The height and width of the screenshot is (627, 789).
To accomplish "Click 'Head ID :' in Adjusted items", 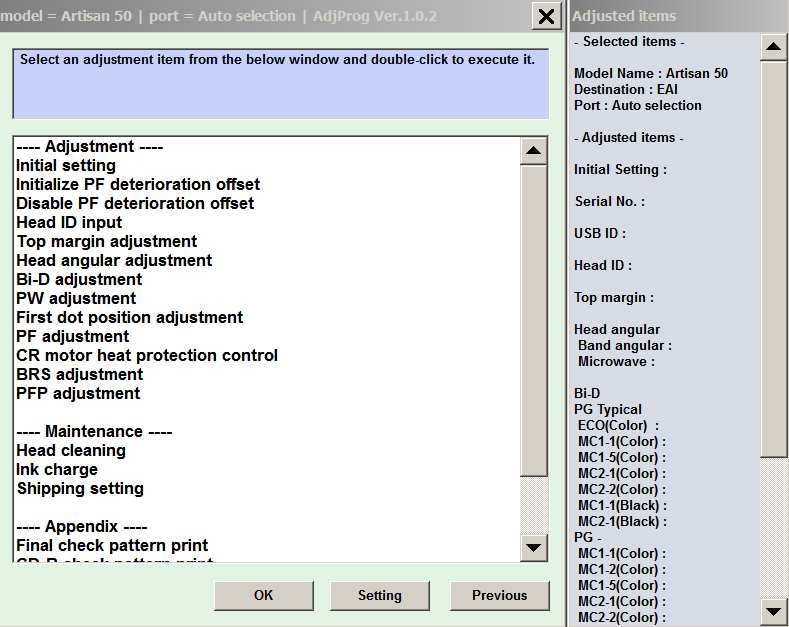I will click(603, 266).
